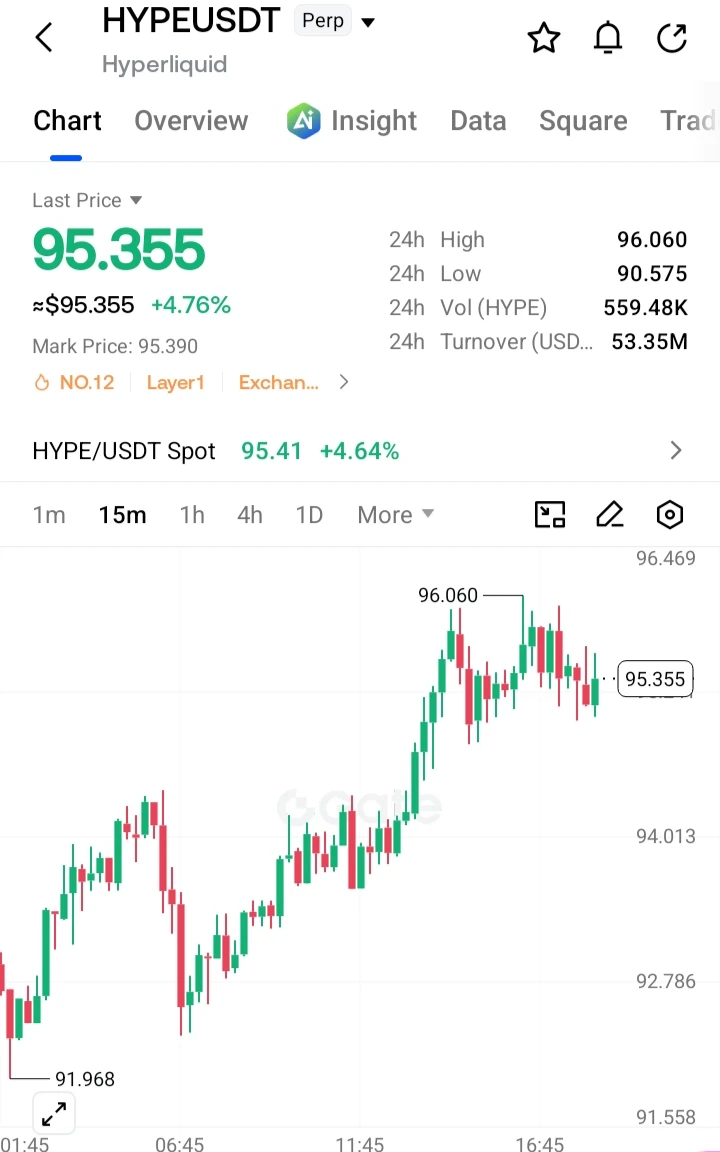
Task: Open the Last Price dropdown
Action: coord(136,200)
